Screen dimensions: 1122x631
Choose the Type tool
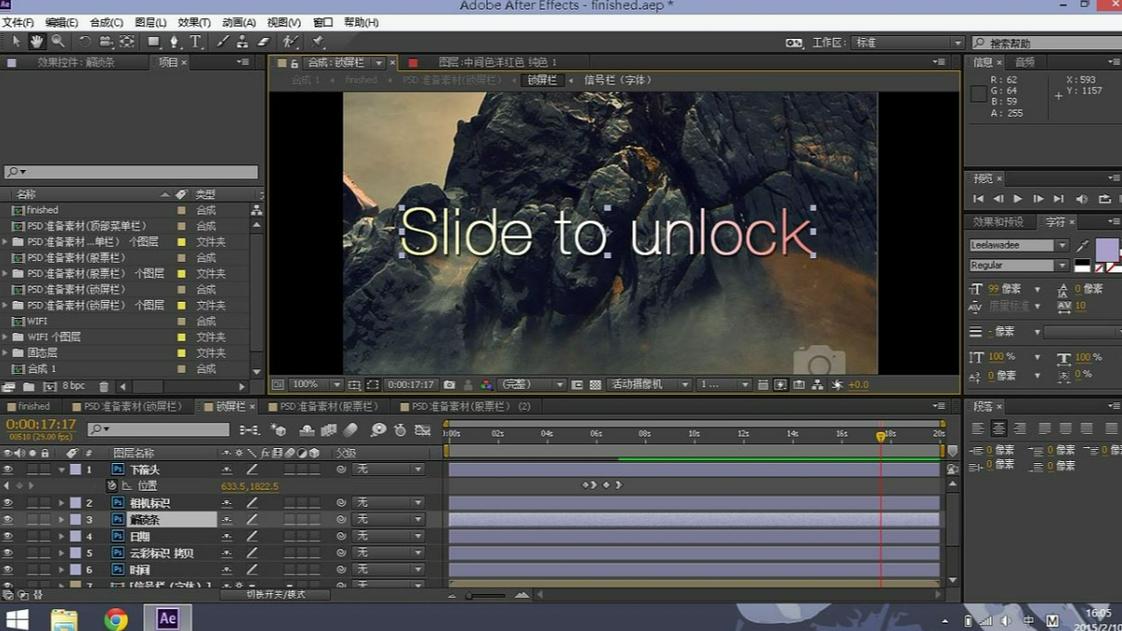coord(197,41)
